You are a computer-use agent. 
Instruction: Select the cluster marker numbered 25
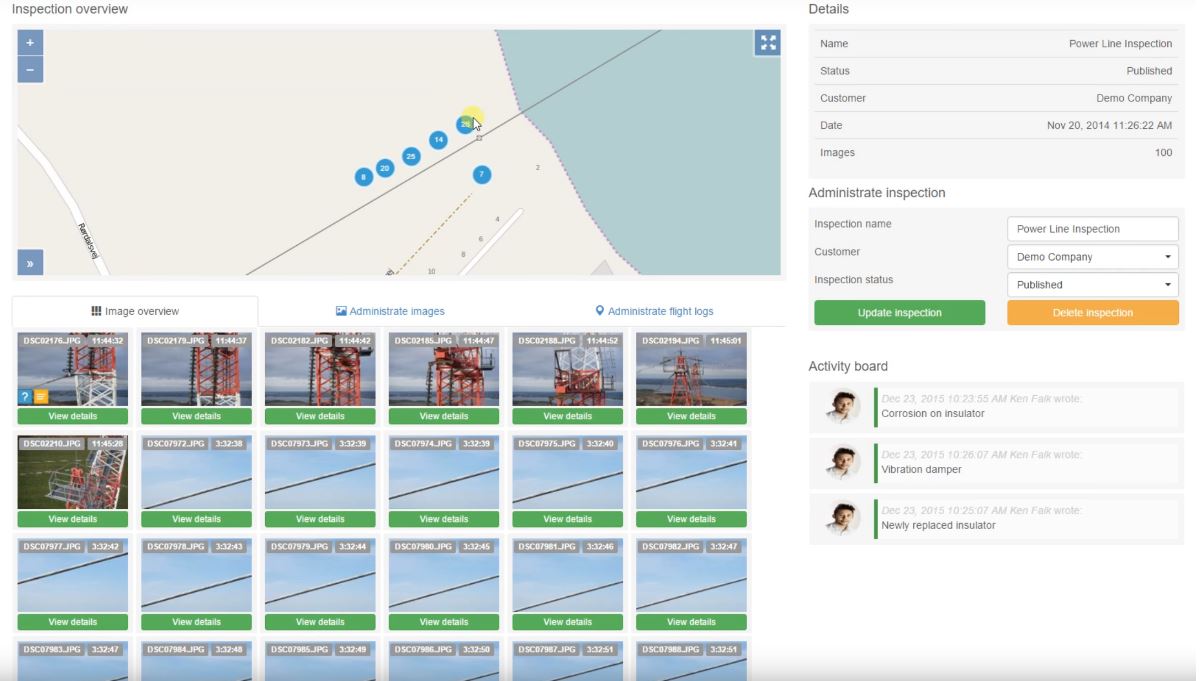(411, 156)
